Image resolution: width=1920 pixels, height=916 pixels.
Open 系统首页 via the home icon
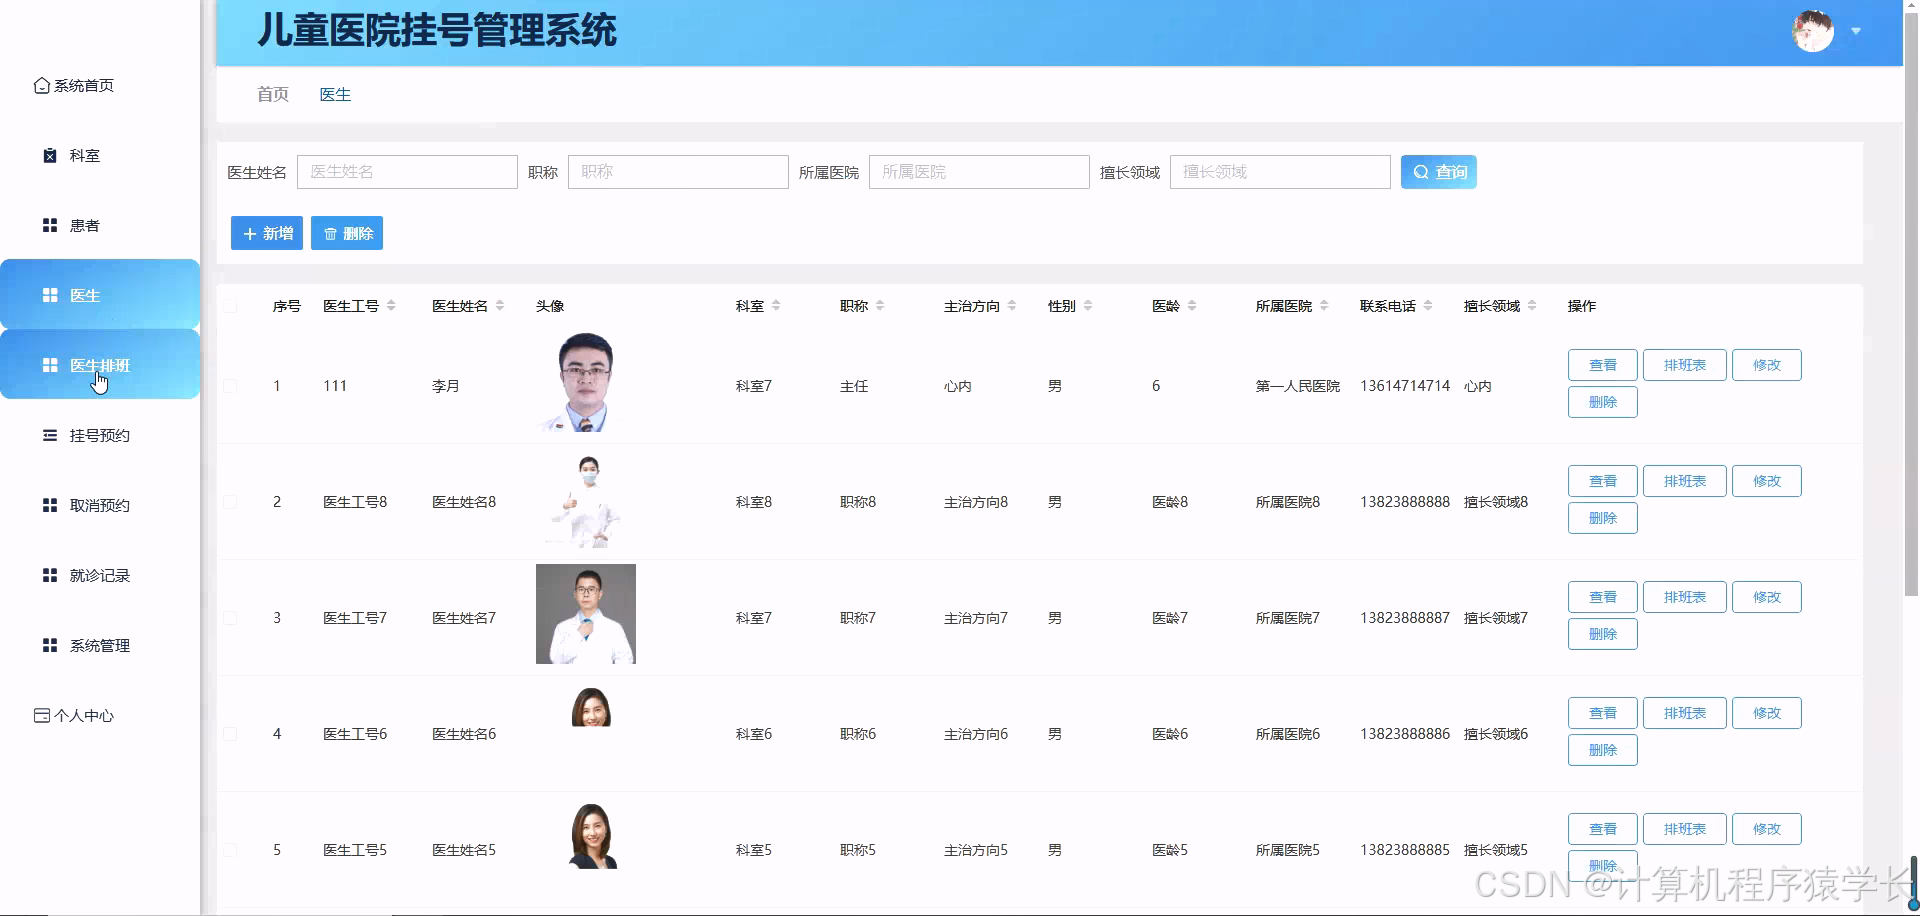[x=41, y=85]
